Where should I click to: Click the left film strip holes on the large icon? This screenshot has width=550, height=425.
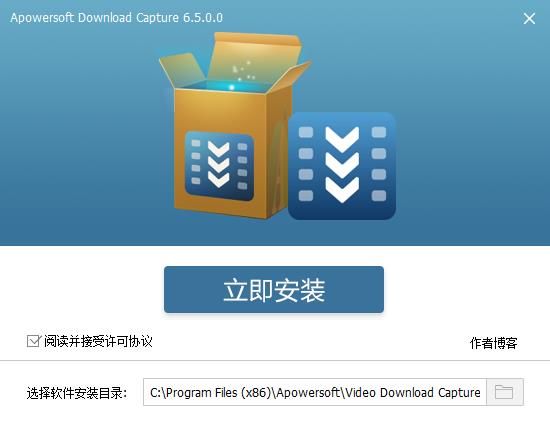pos(306,164)
